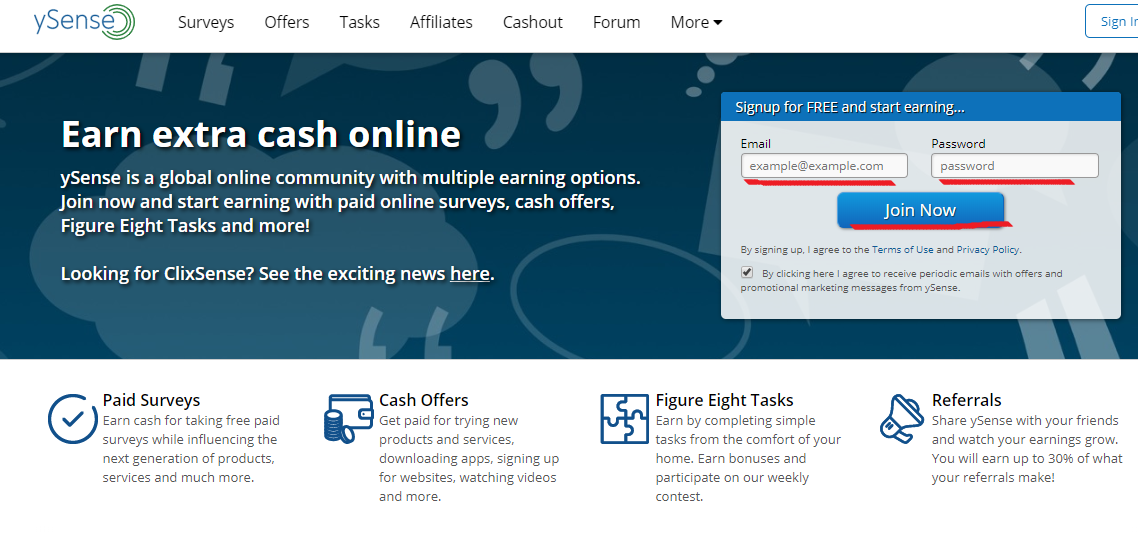Open the Forum link in navigation
This screenshot has height=533, width=1138.
pyautogui.click(x=616, y=23)
